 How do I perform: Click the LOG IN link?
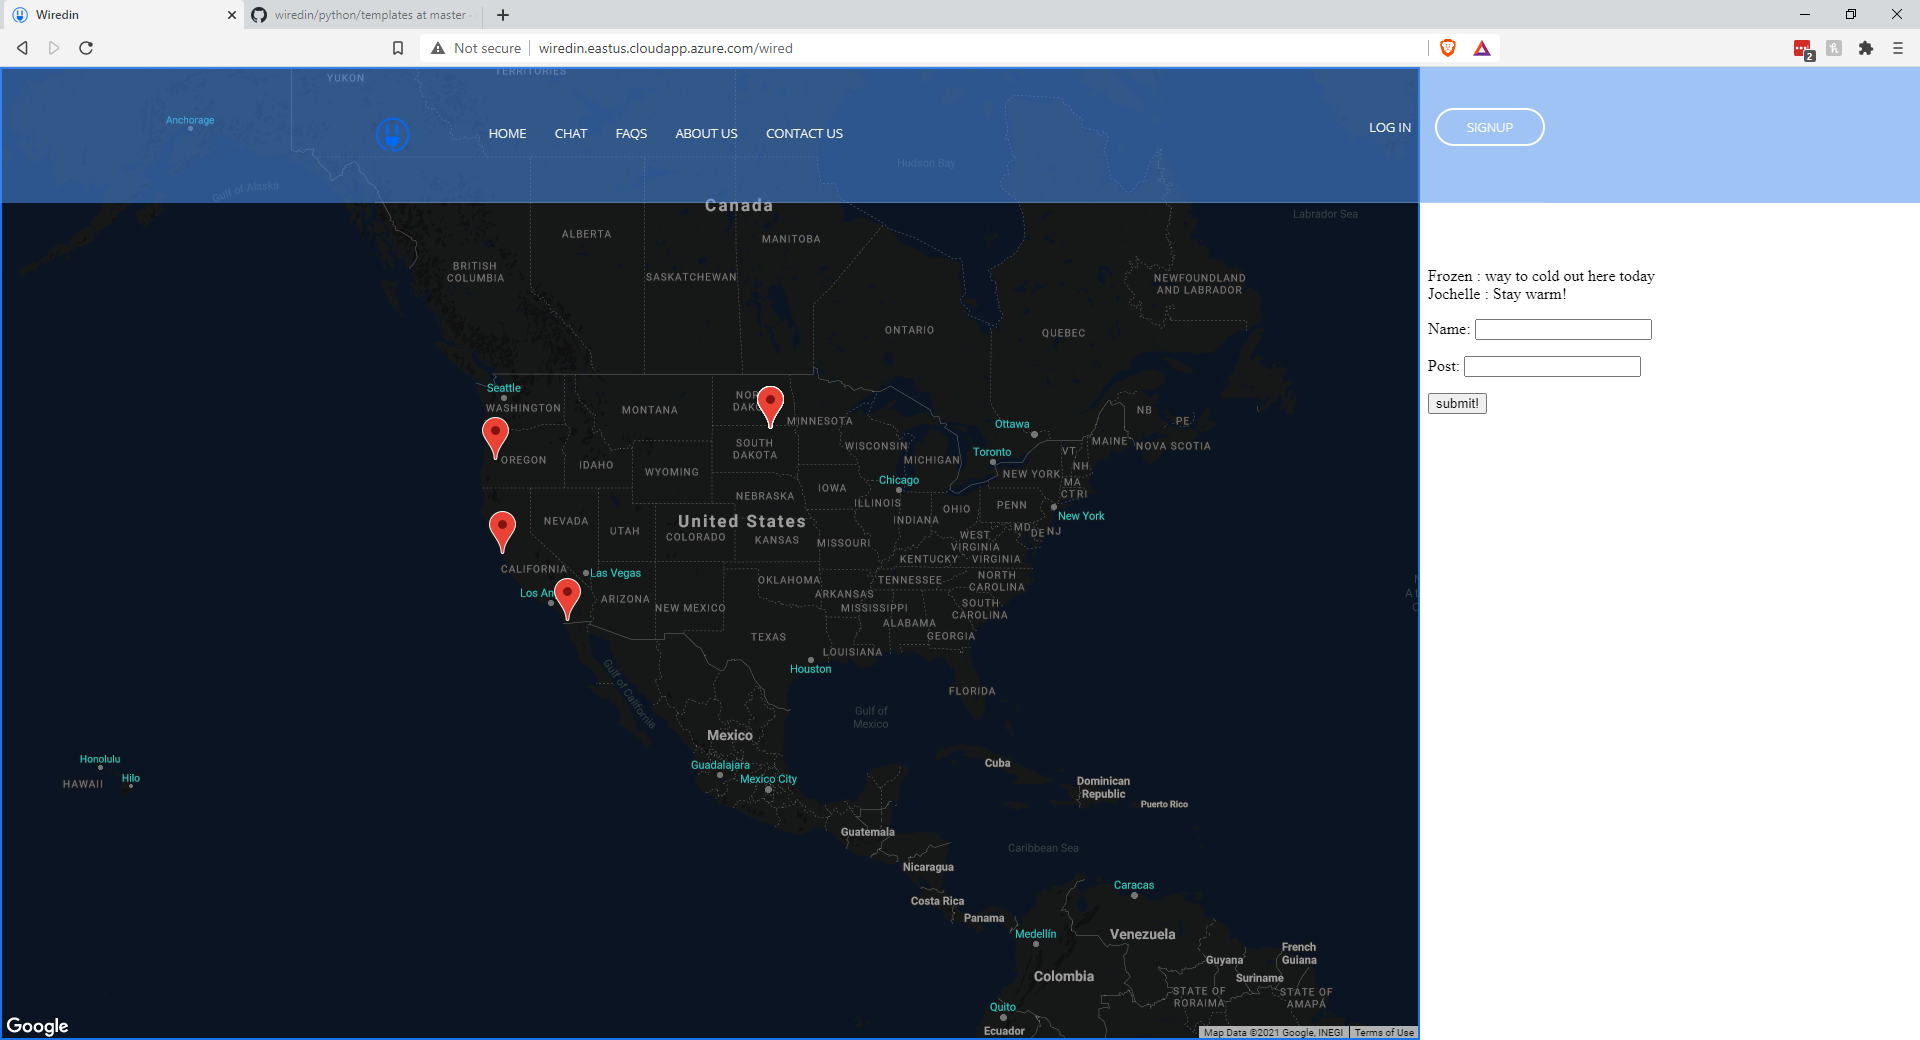[x=1390, y=128]
